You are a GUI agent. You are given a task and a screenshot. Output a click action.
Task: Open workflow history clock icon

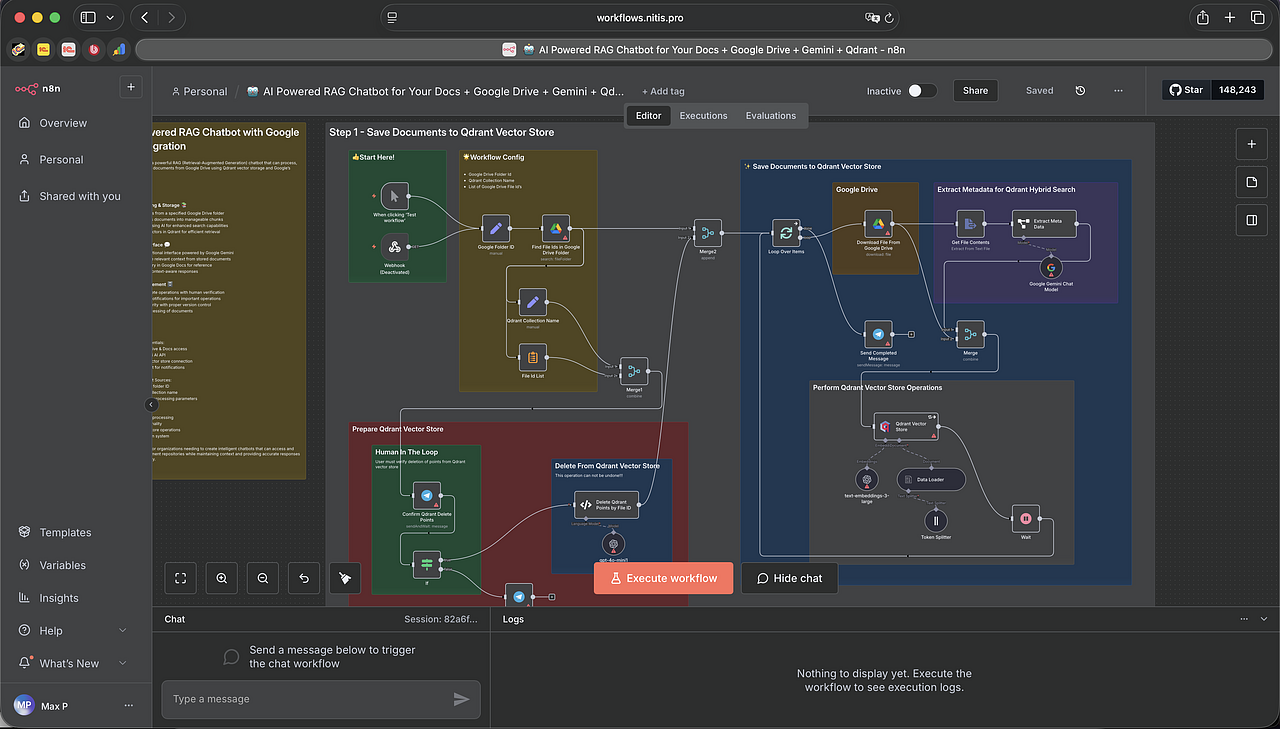pos(1080,91)
